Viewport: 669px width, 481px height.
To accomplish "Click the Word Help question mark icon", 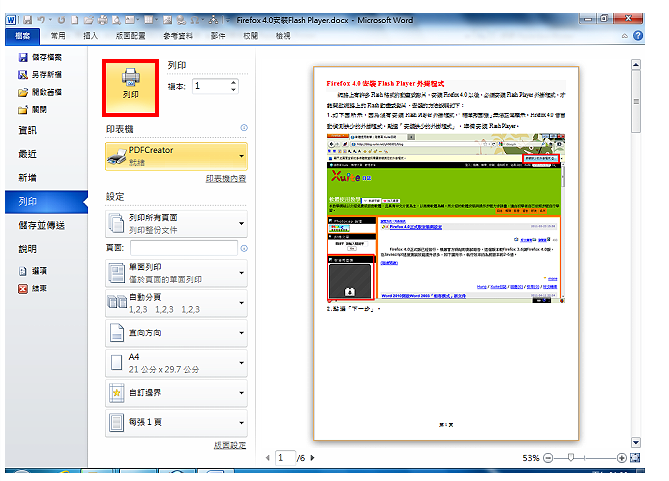I will pyautogui.click(x=638, y=36).
